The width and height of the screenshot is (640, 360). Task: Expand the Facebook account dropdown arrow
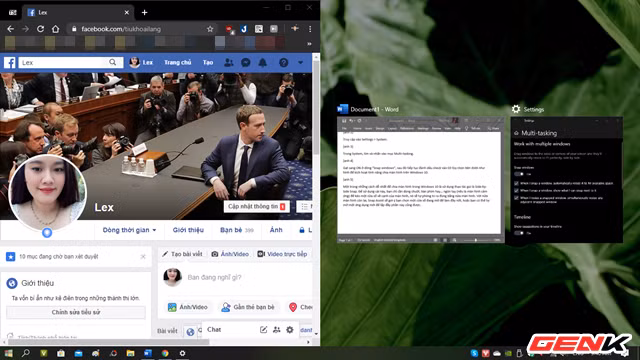300,62
